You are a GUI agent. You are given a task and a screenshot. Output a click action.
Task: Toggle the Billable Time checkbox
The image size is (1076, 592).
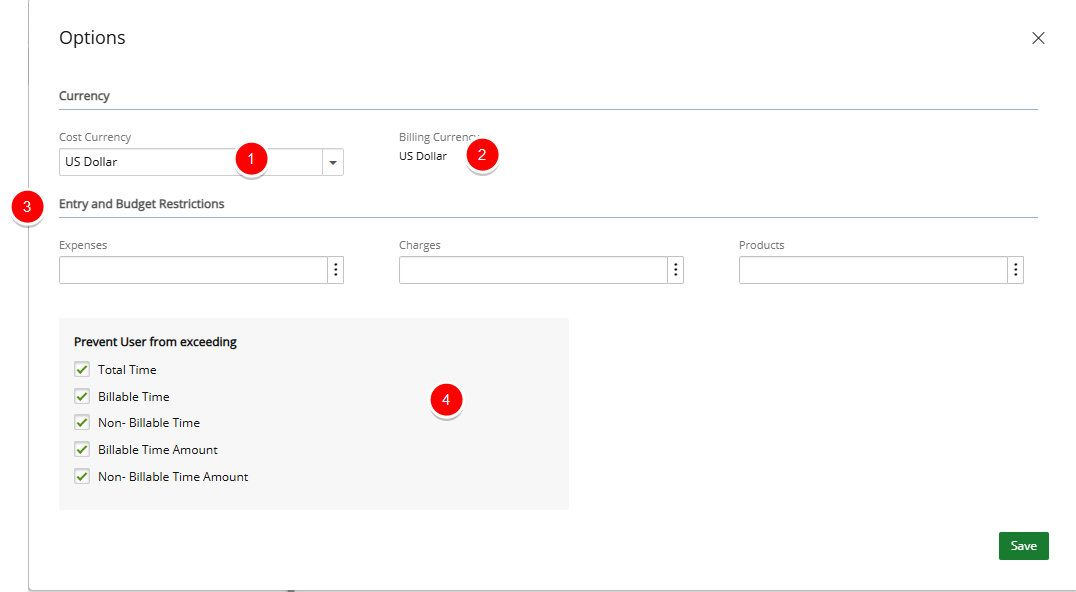pos(82,396)
